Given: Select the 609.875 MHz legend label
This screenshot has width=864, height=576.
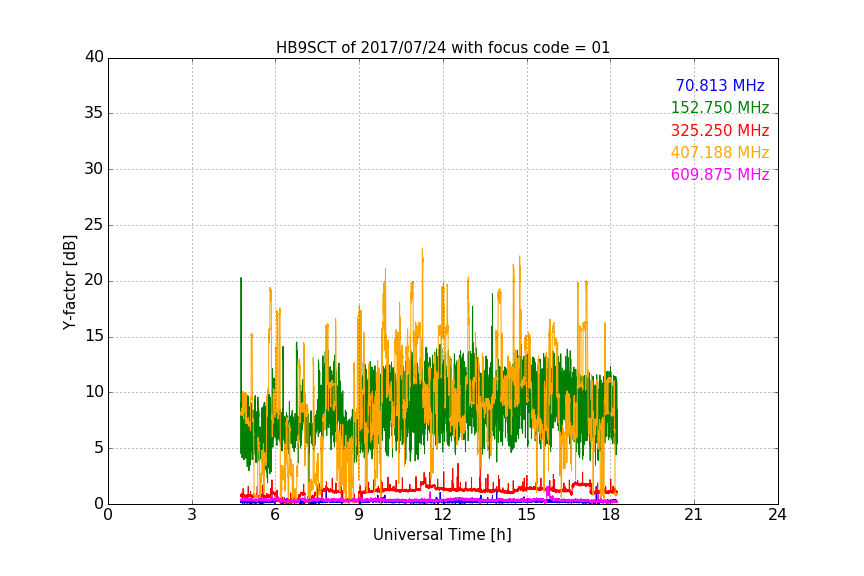Looking at the screenshot, I should (720, 174).
